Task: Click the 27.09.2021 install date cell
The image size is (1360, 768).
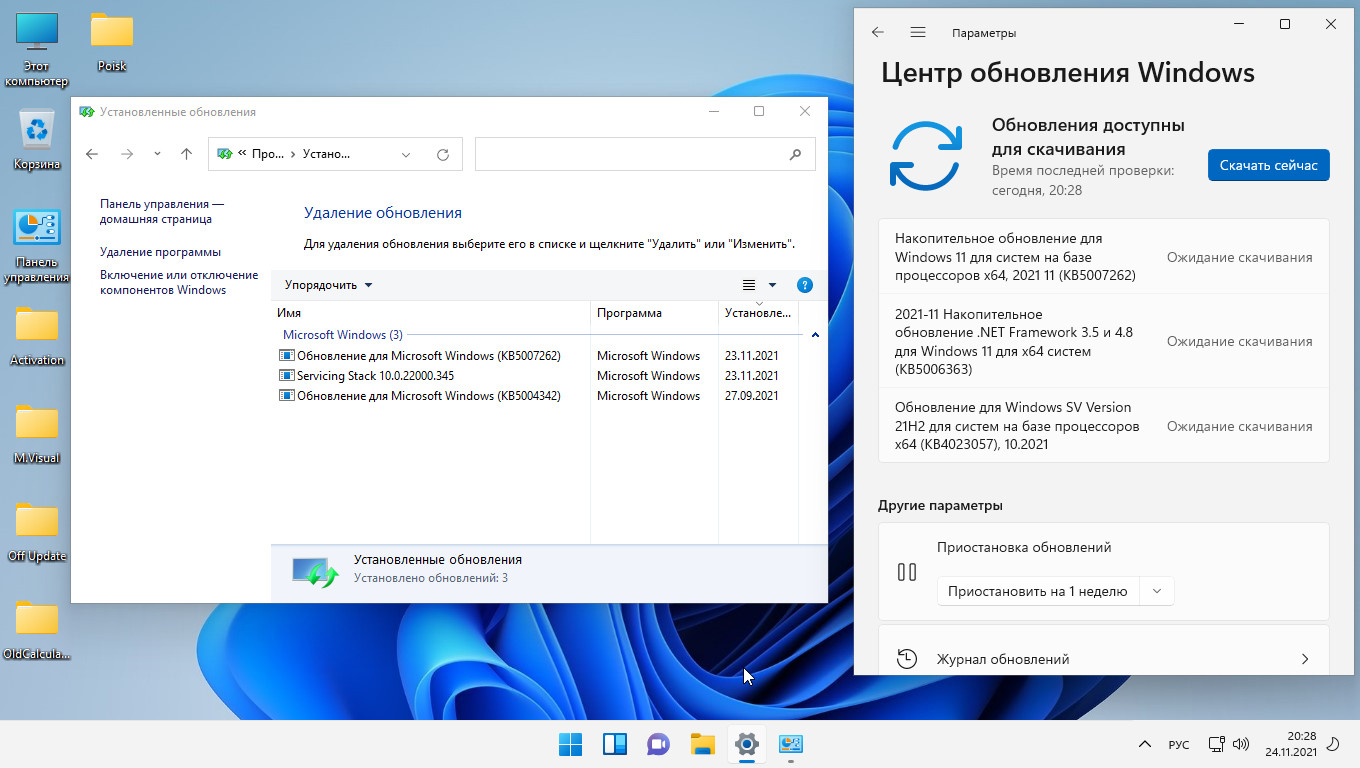Action: (751, 396)
